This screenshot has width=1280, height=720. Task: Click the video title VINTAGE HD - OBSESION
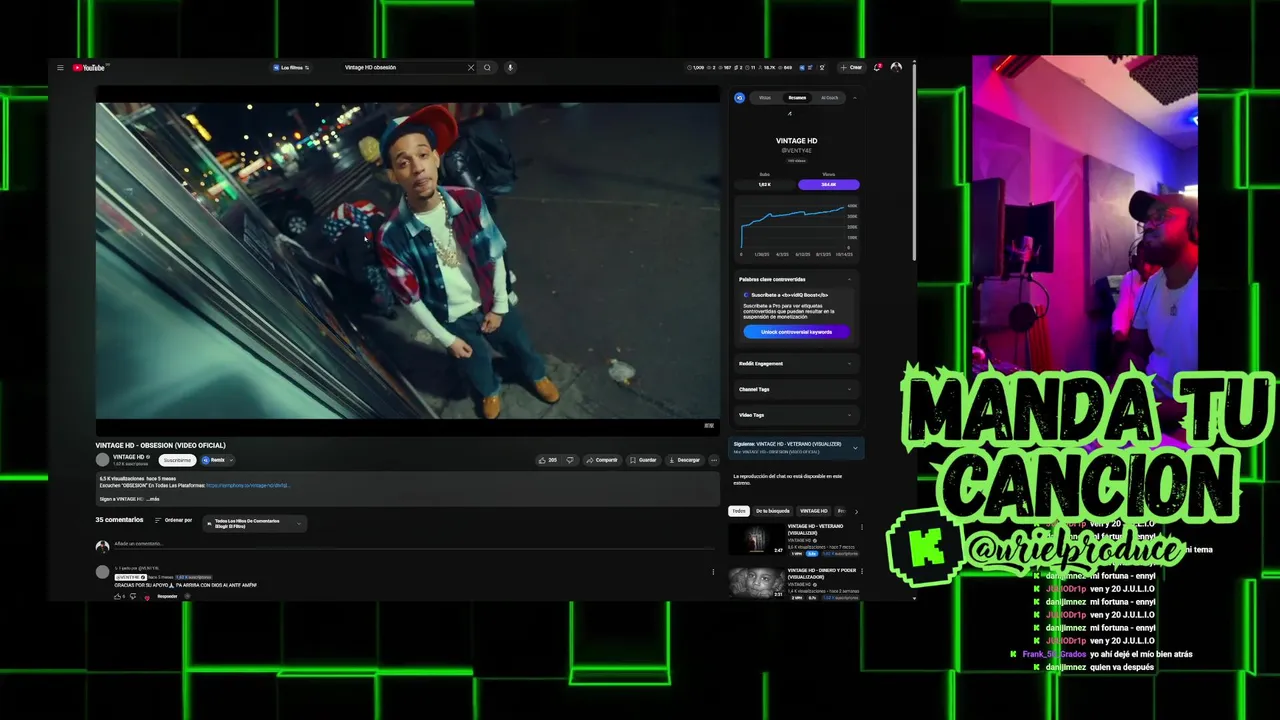160,445
